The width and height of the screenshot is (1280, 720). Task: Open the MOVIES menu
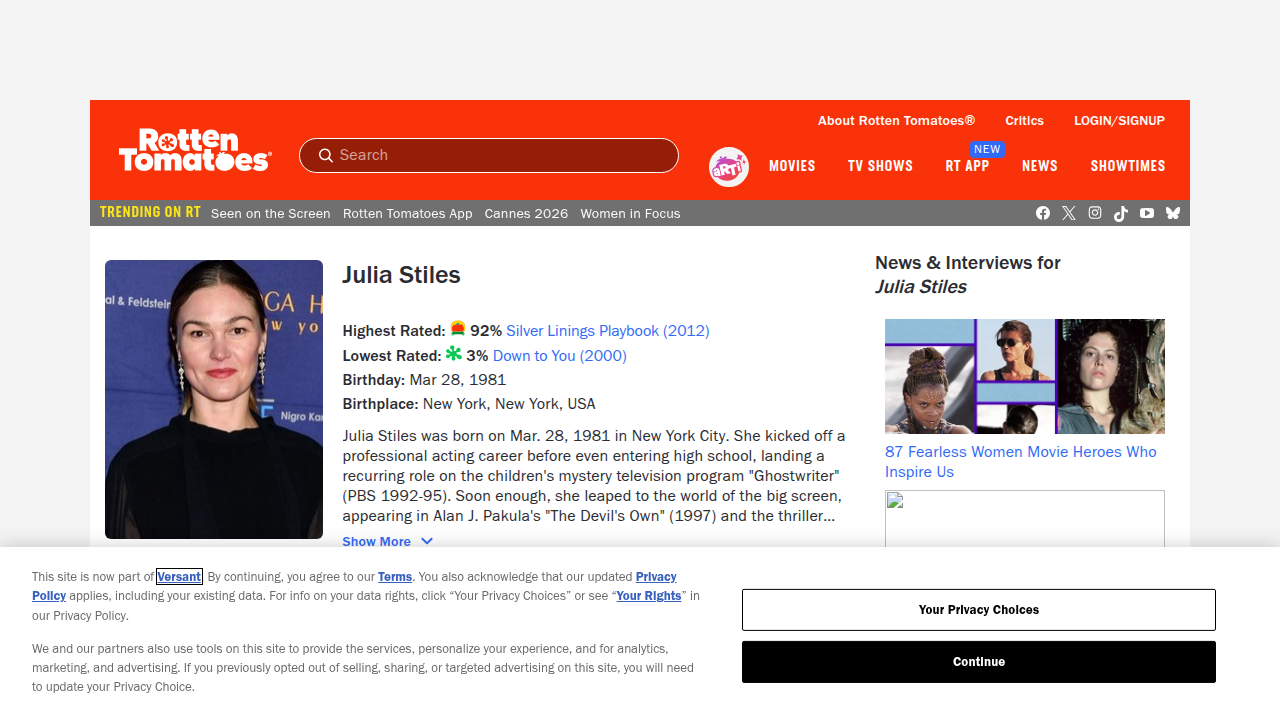(x=792, y=166)
